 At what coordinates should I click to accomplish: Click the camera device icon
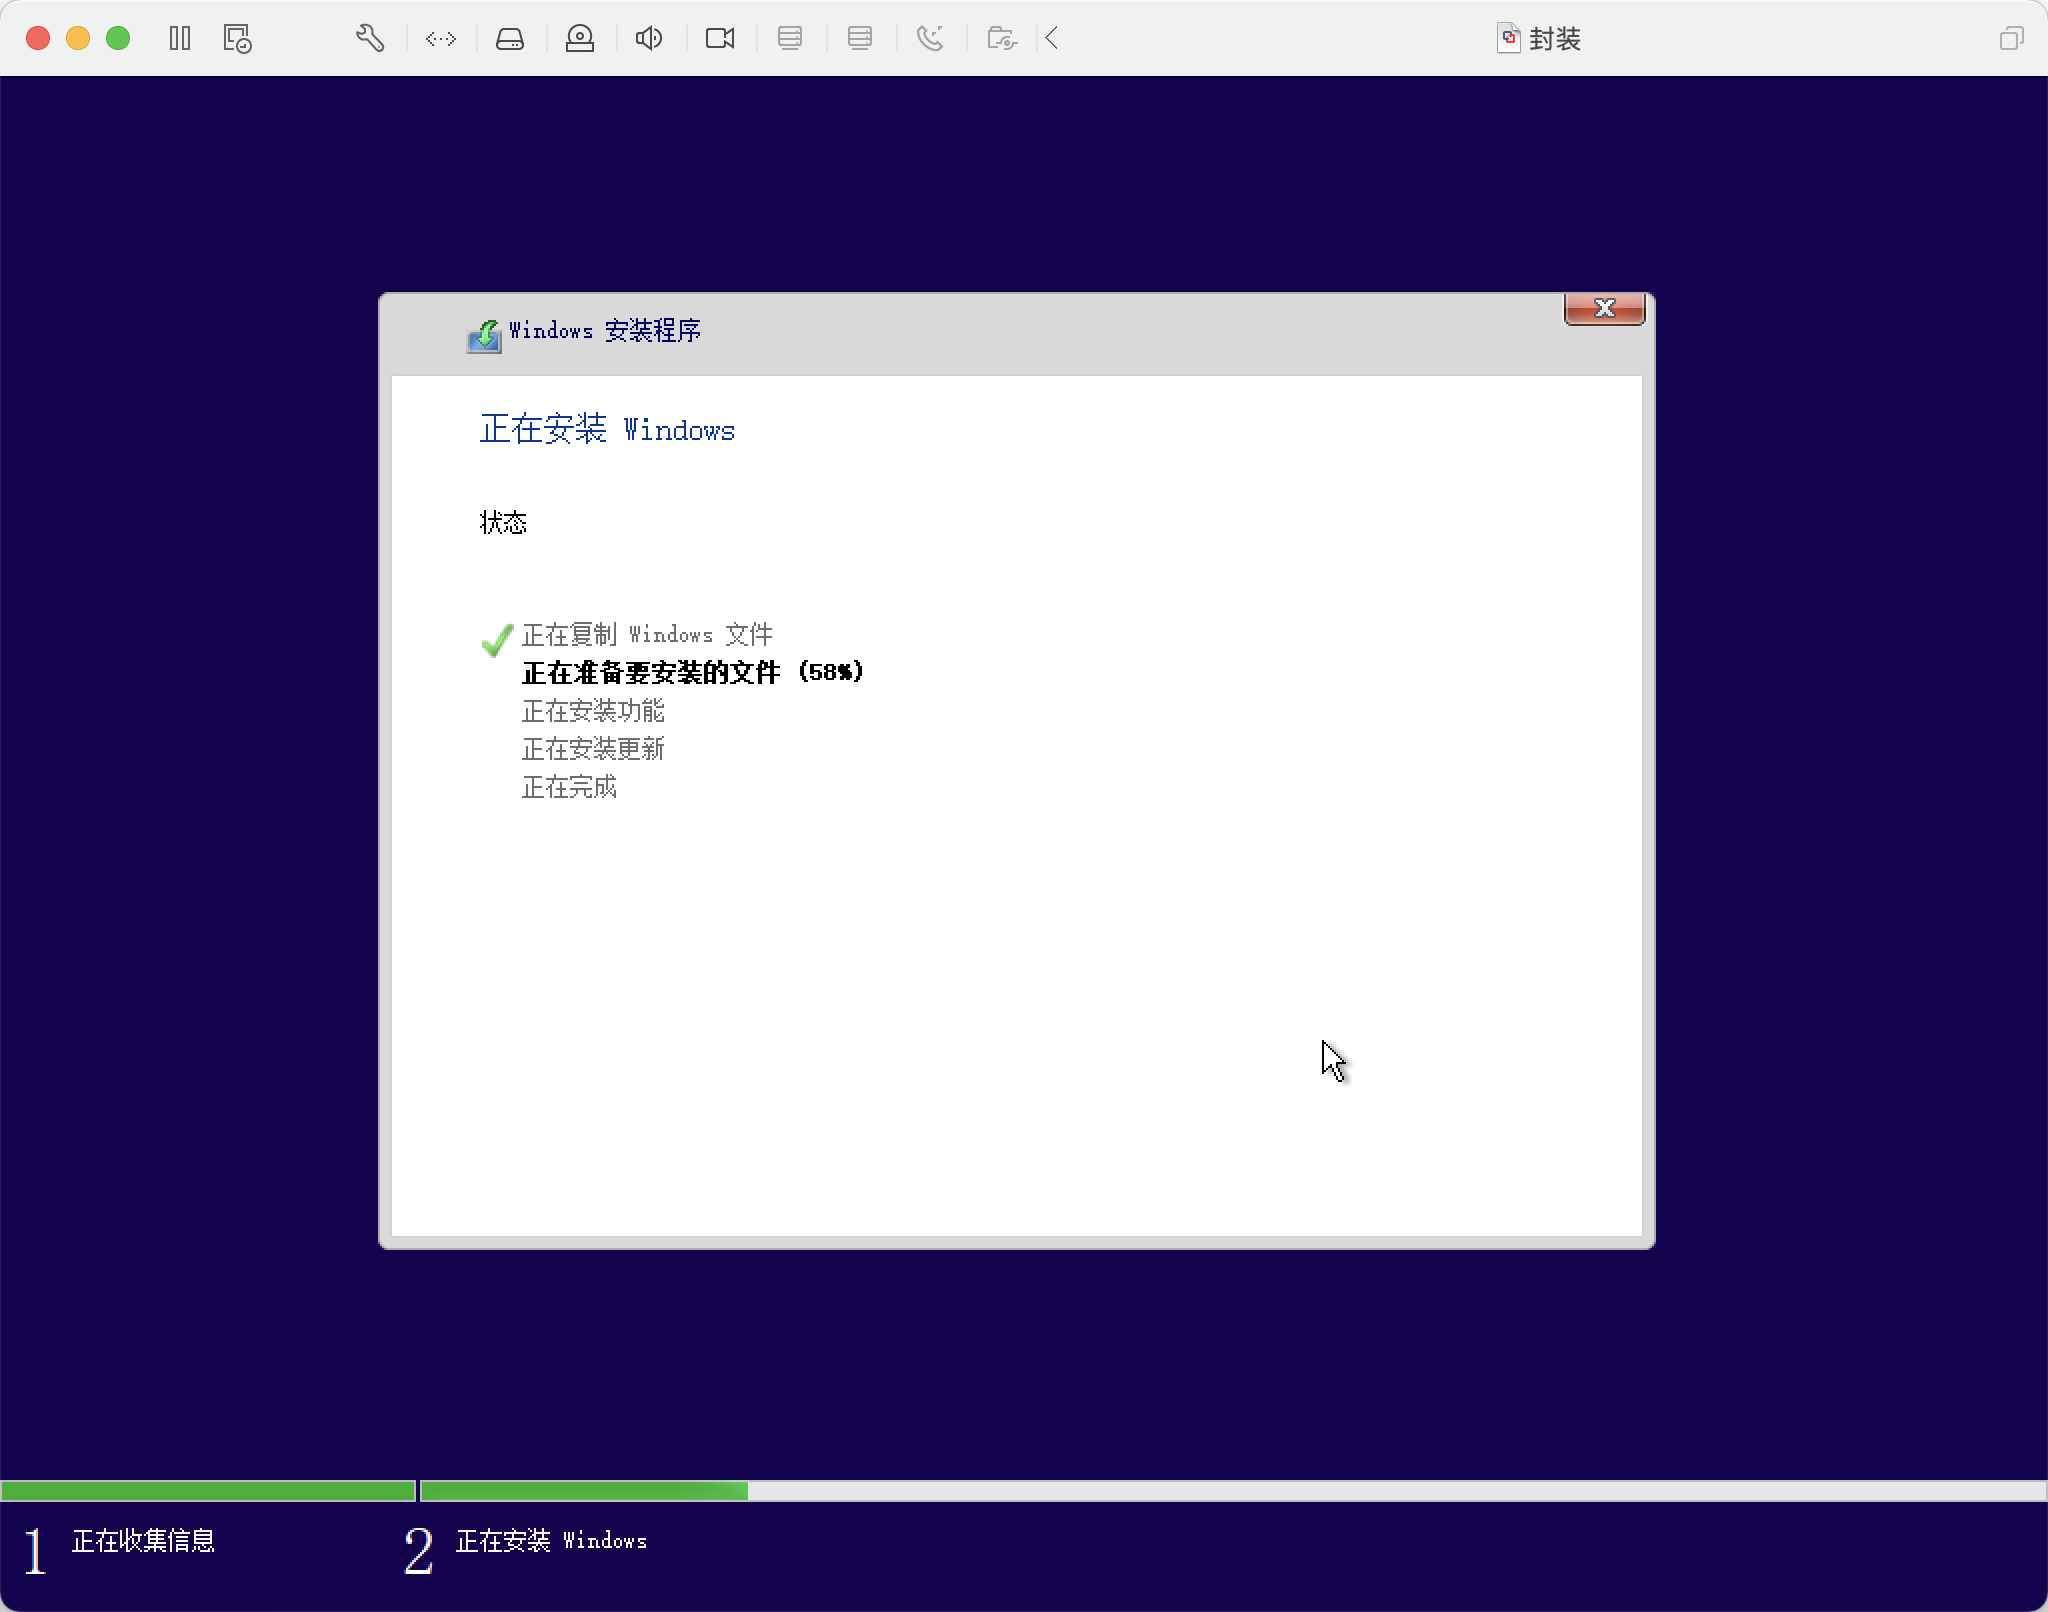pyautogui.click(x=720, y=39)
